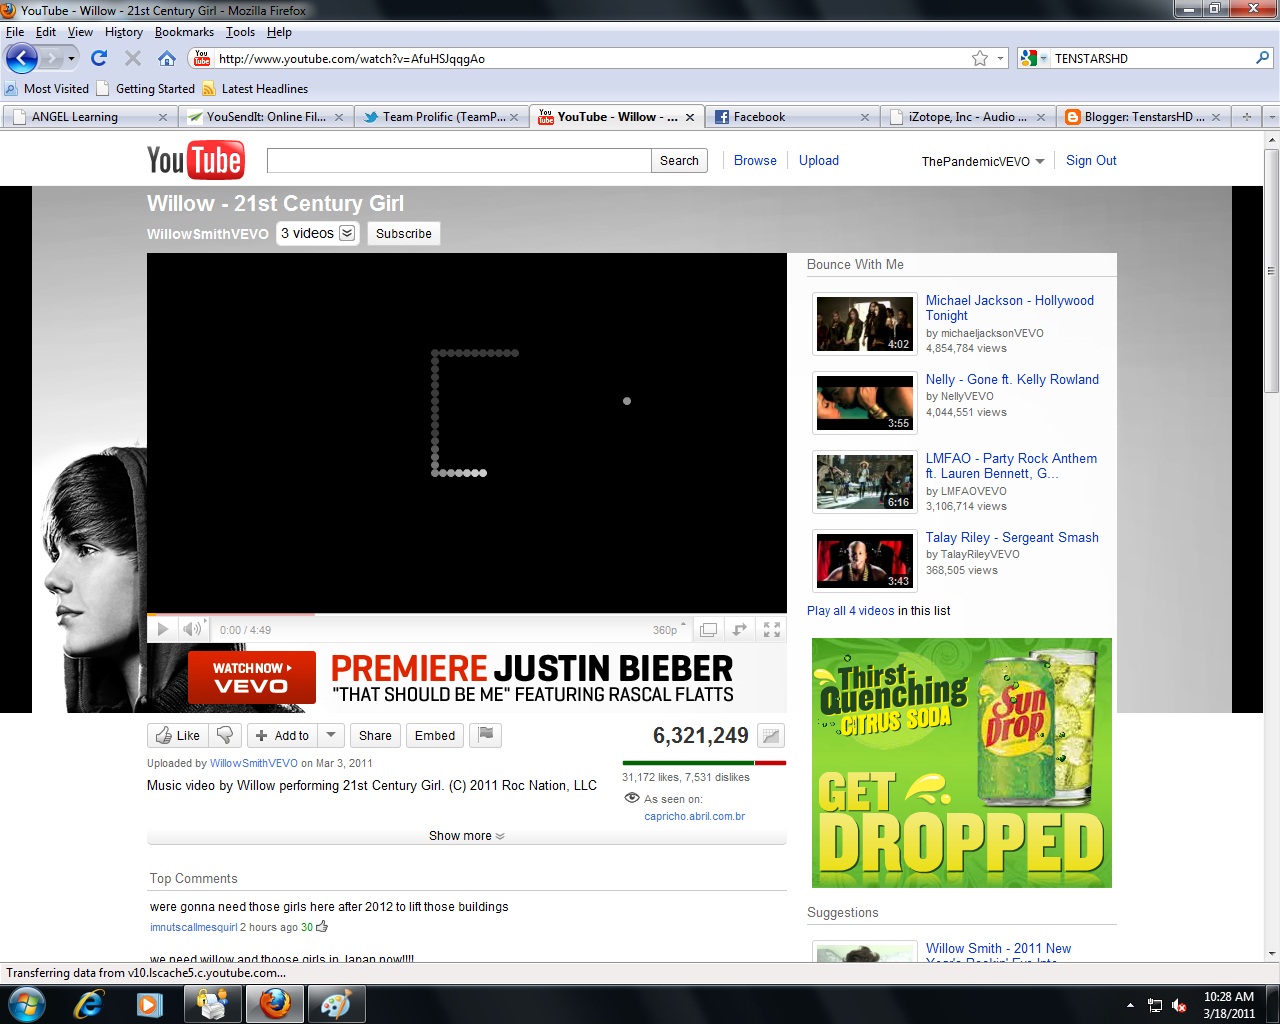Image resolution: width=1280 pixels, height=1024 pixels.
Task: Open LMFAO Party Rock Anthem thumbnail
Action: 865,482
